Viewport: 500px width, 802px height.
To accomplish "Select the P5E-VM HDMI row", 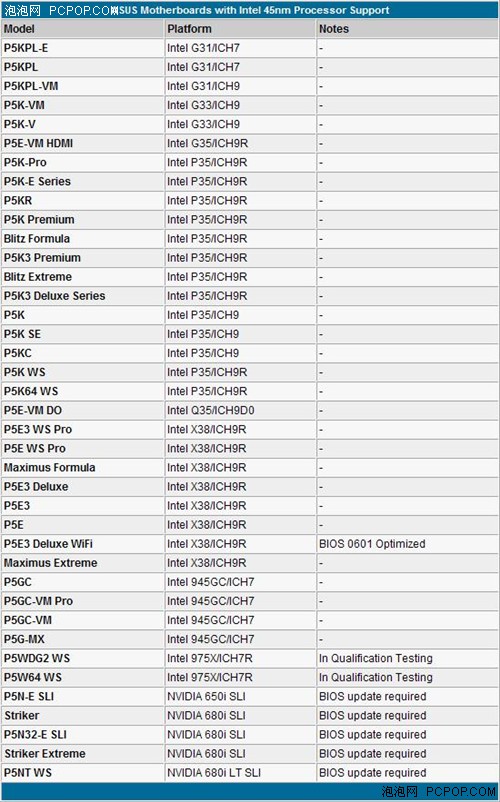I will pyautogui.click(x=250, y=143).
